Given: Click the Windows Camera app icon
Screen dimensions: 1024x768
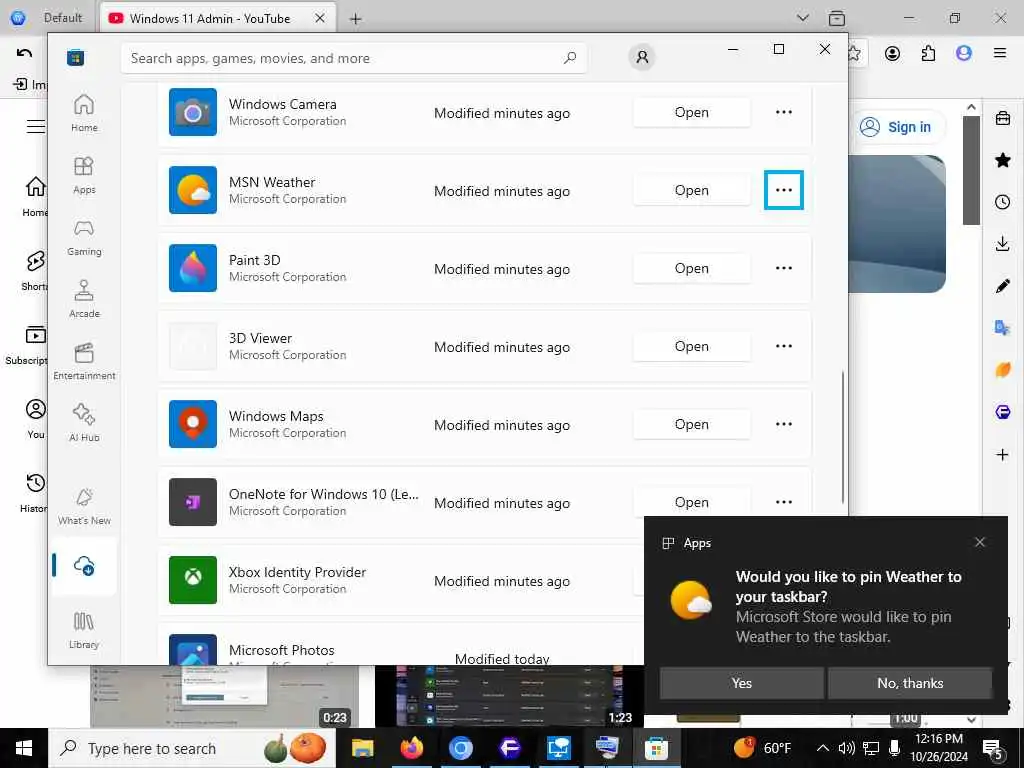Looking at the screenshot, I should 193,112.
